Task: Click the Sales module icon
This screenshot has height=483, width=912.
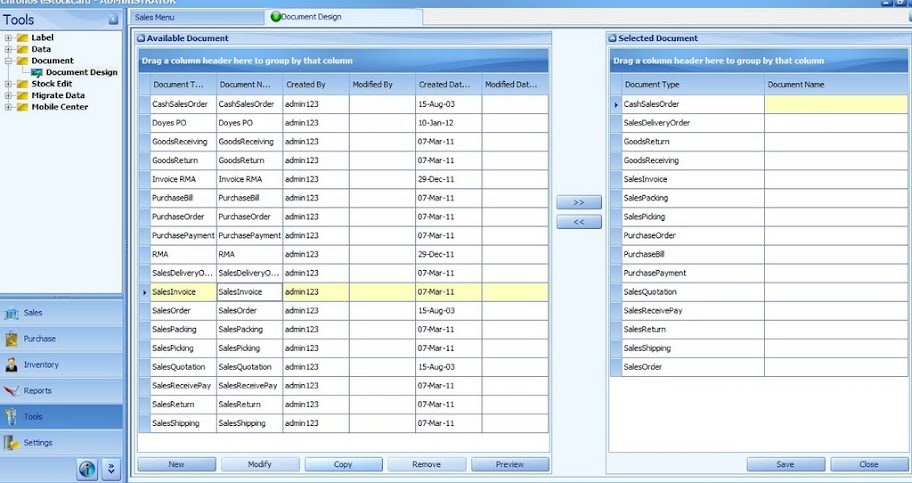Action: pos(12,313)
